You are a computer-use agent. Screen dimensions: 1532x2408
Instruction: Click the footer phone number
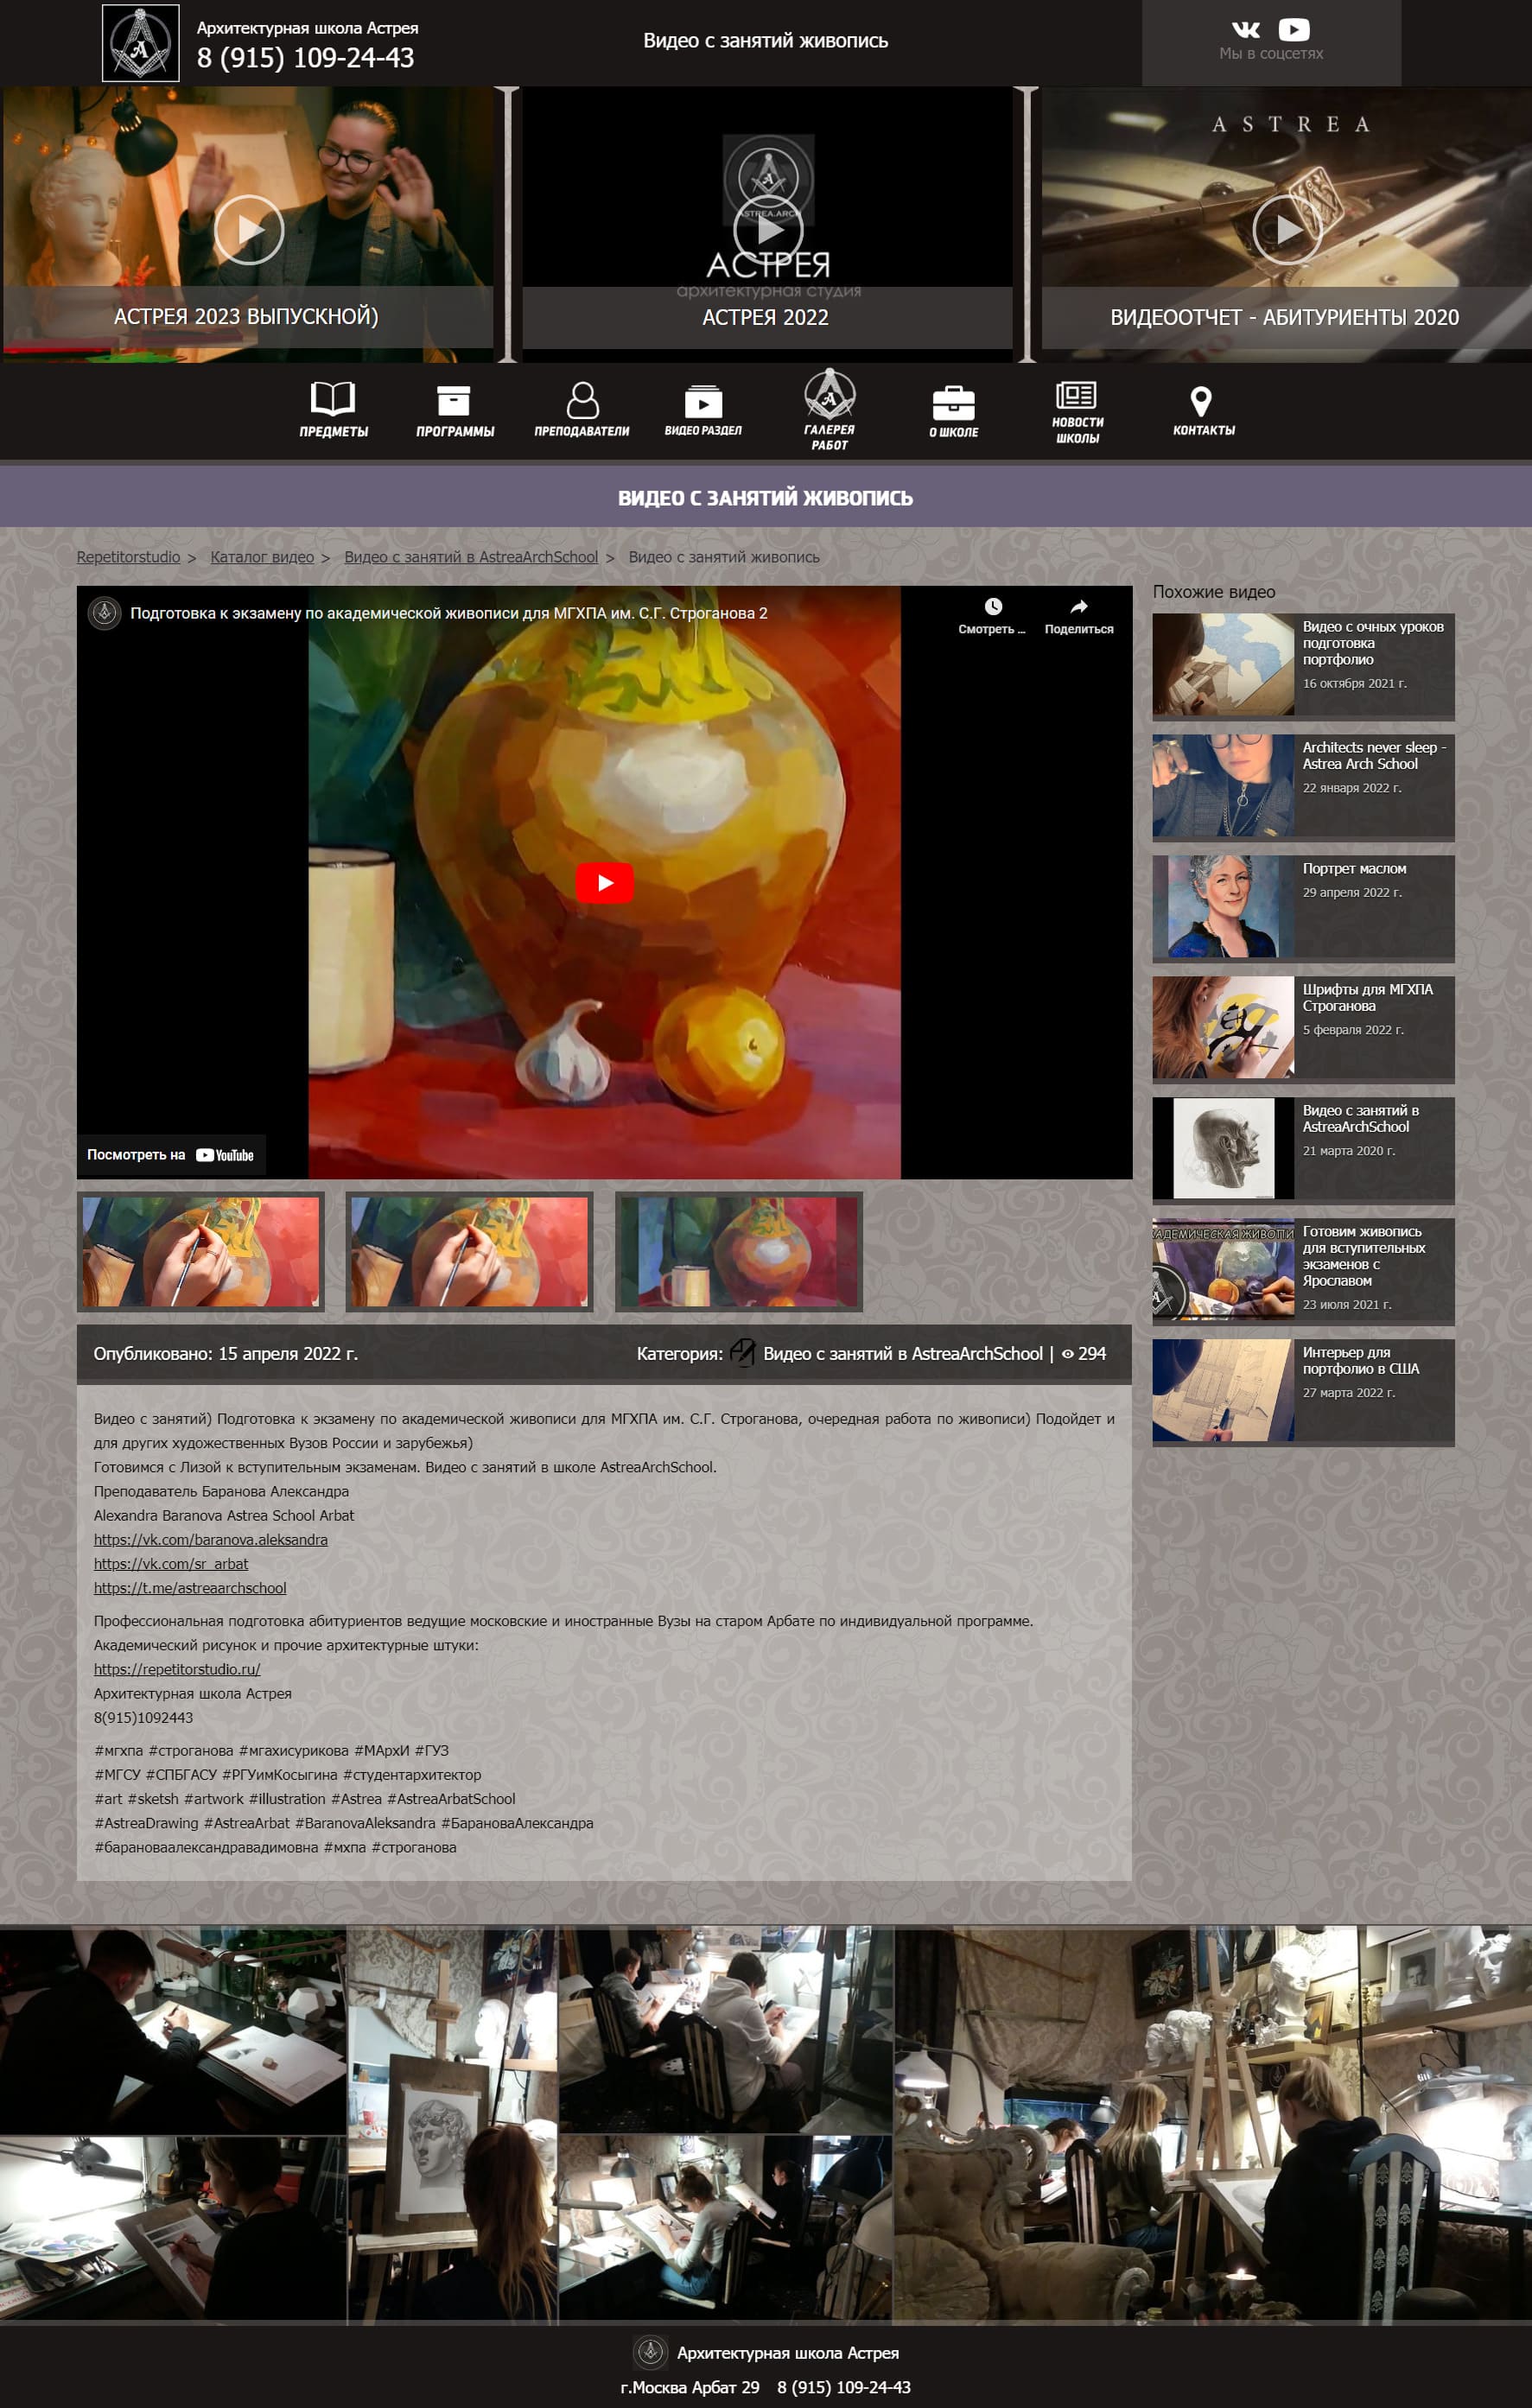click(x=844, y=2387)
